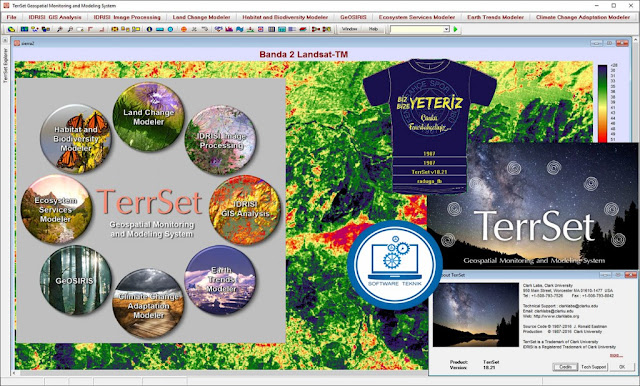Open the File menu

coord(11,18)
